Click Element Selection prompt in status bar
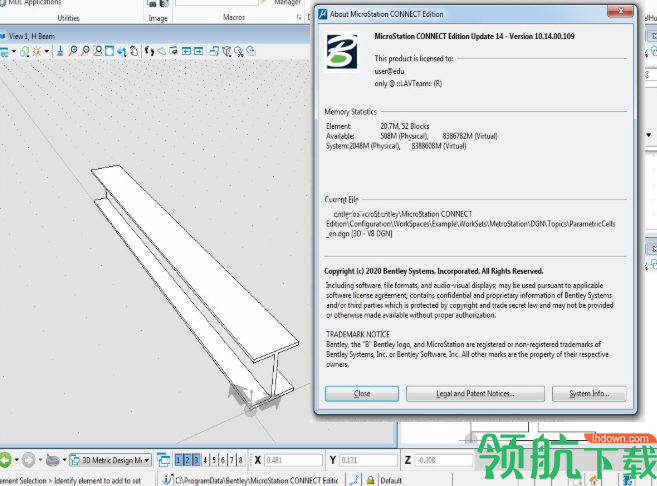Image resolution: width=657 pixels, height=486 pixels. (70, 481)
